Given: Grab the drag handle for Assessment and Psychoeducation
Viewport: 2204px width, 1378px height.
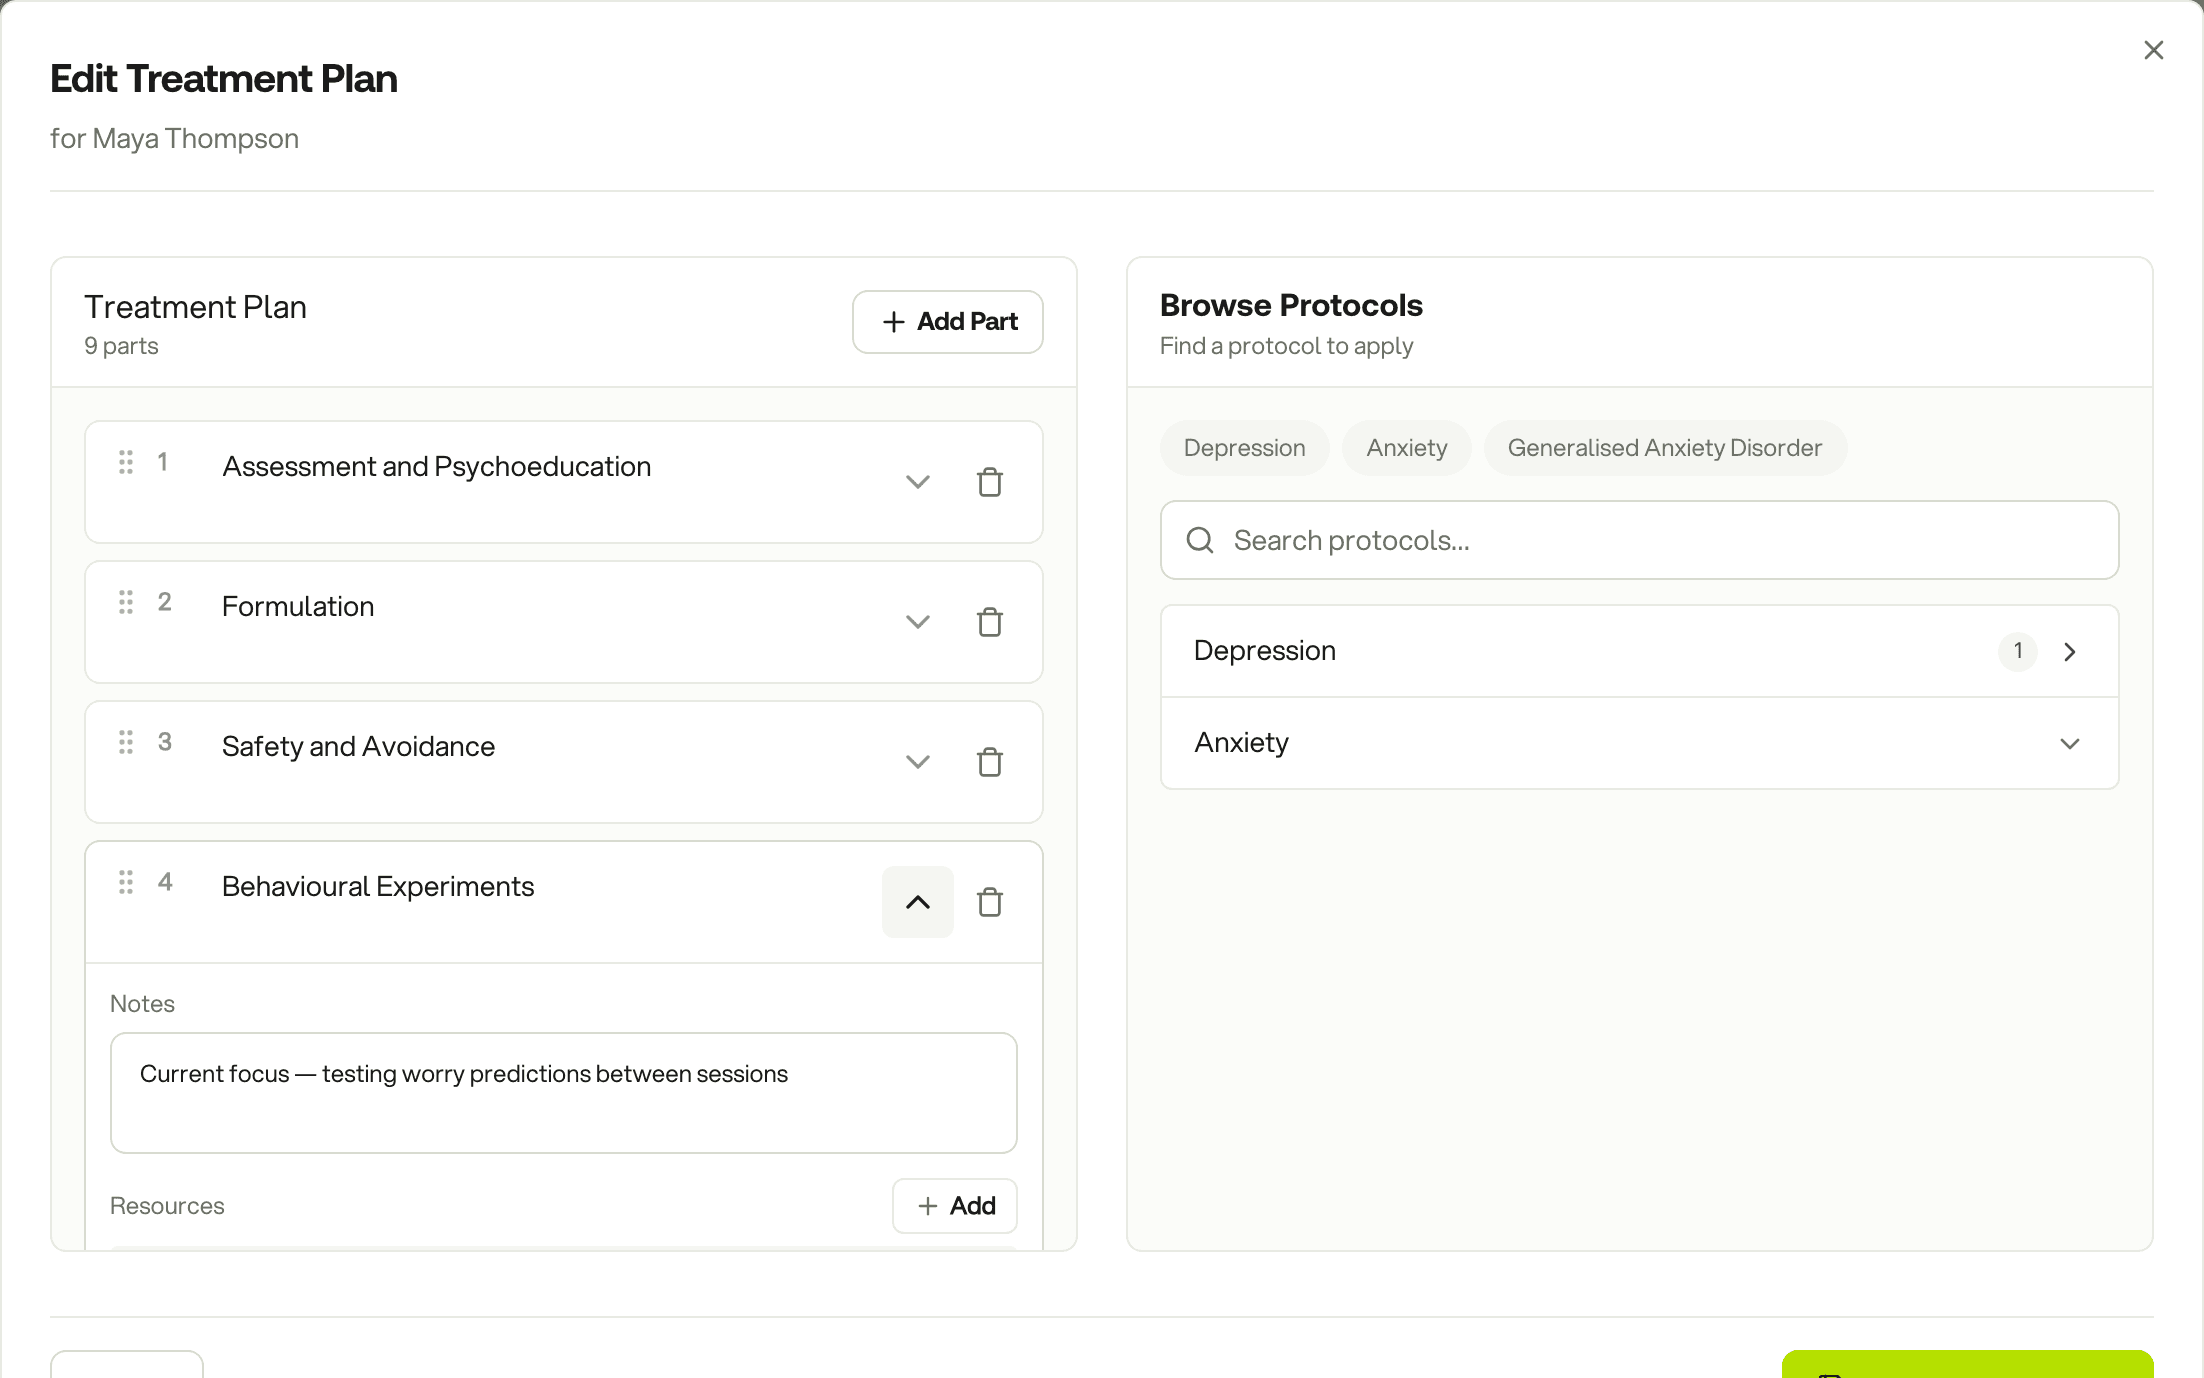Looking at the screenshot, I should [x=126, y=462].
